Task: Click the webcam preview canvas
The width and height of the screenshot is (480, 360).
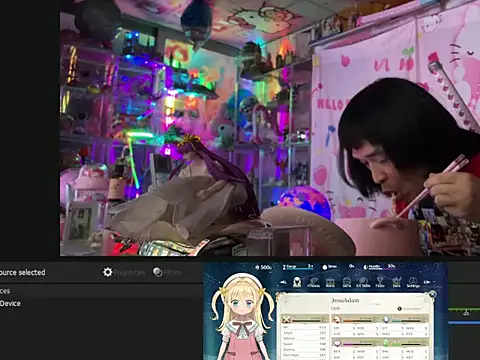Action: [x=270, y=128]
